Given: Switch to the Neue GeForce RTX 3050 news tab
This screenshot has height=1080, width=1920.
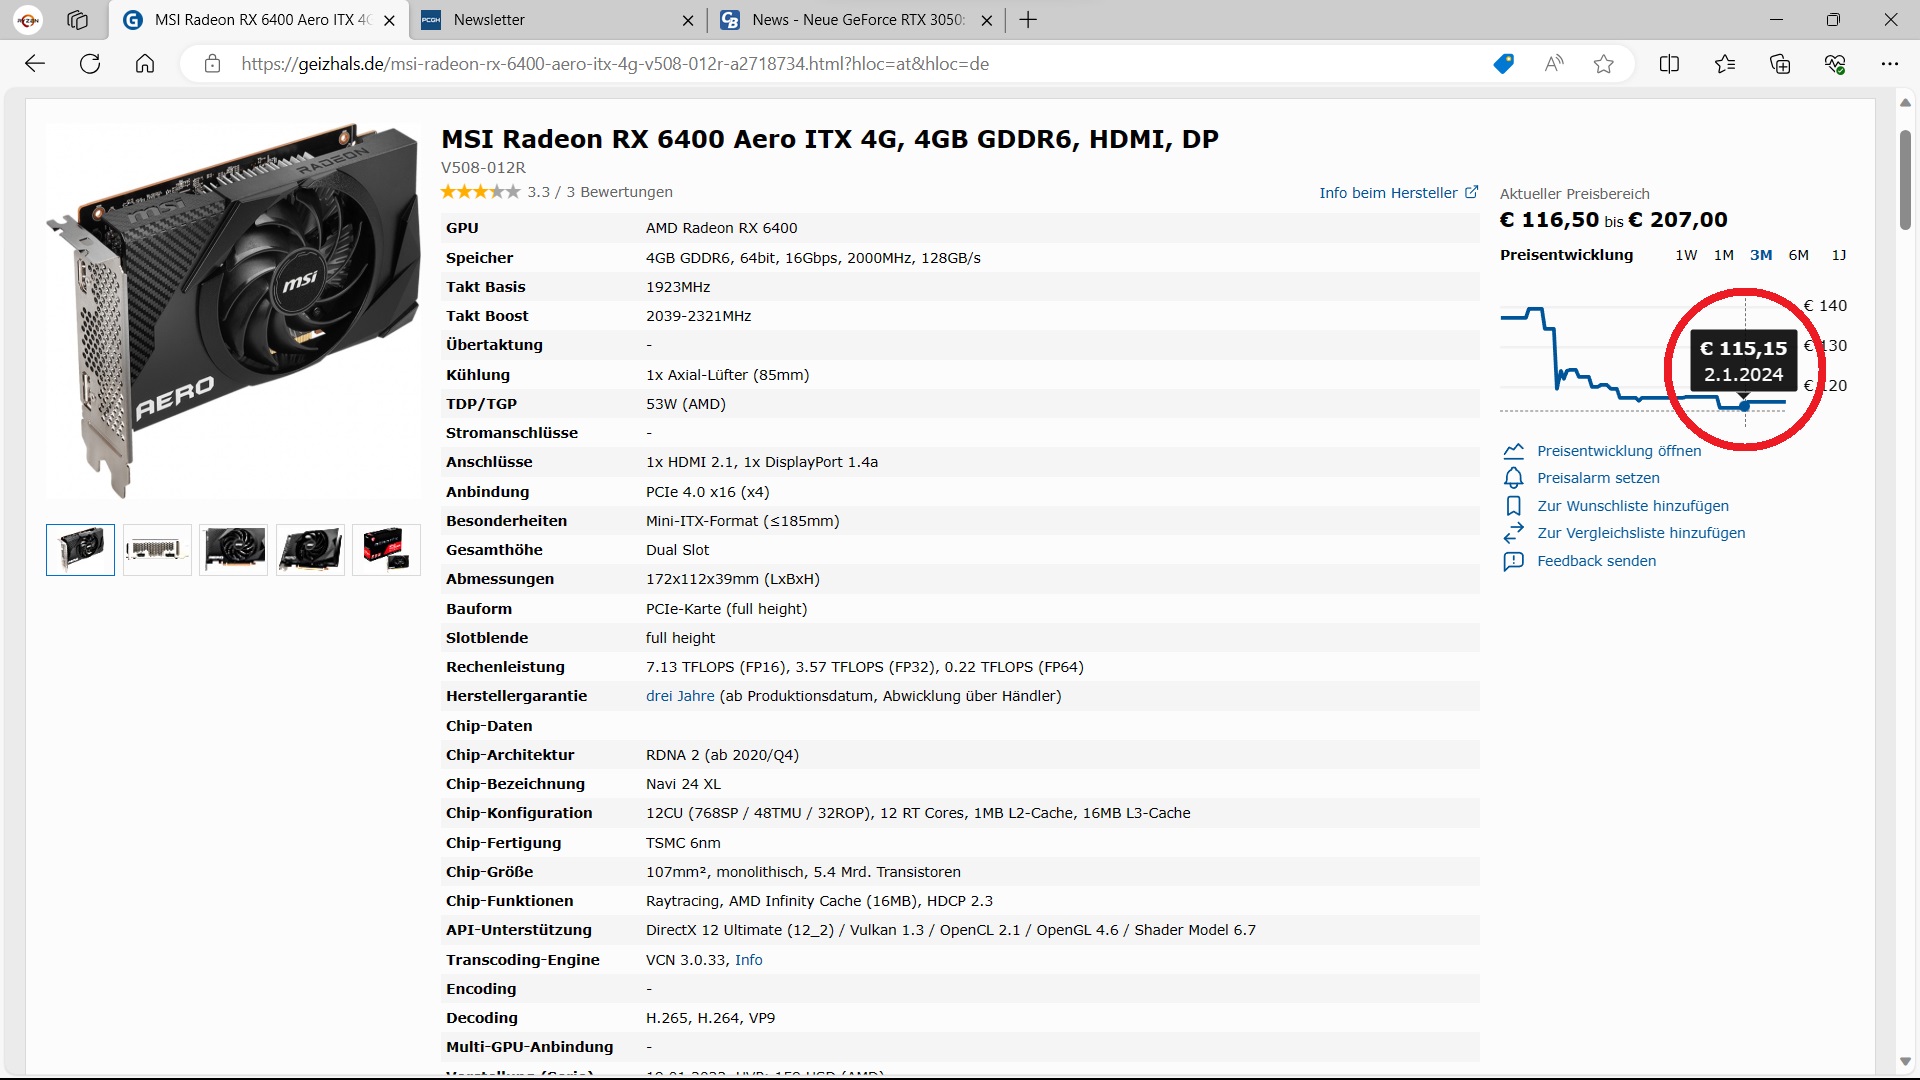Looking at the screenshot, I should tap(857, 20).
